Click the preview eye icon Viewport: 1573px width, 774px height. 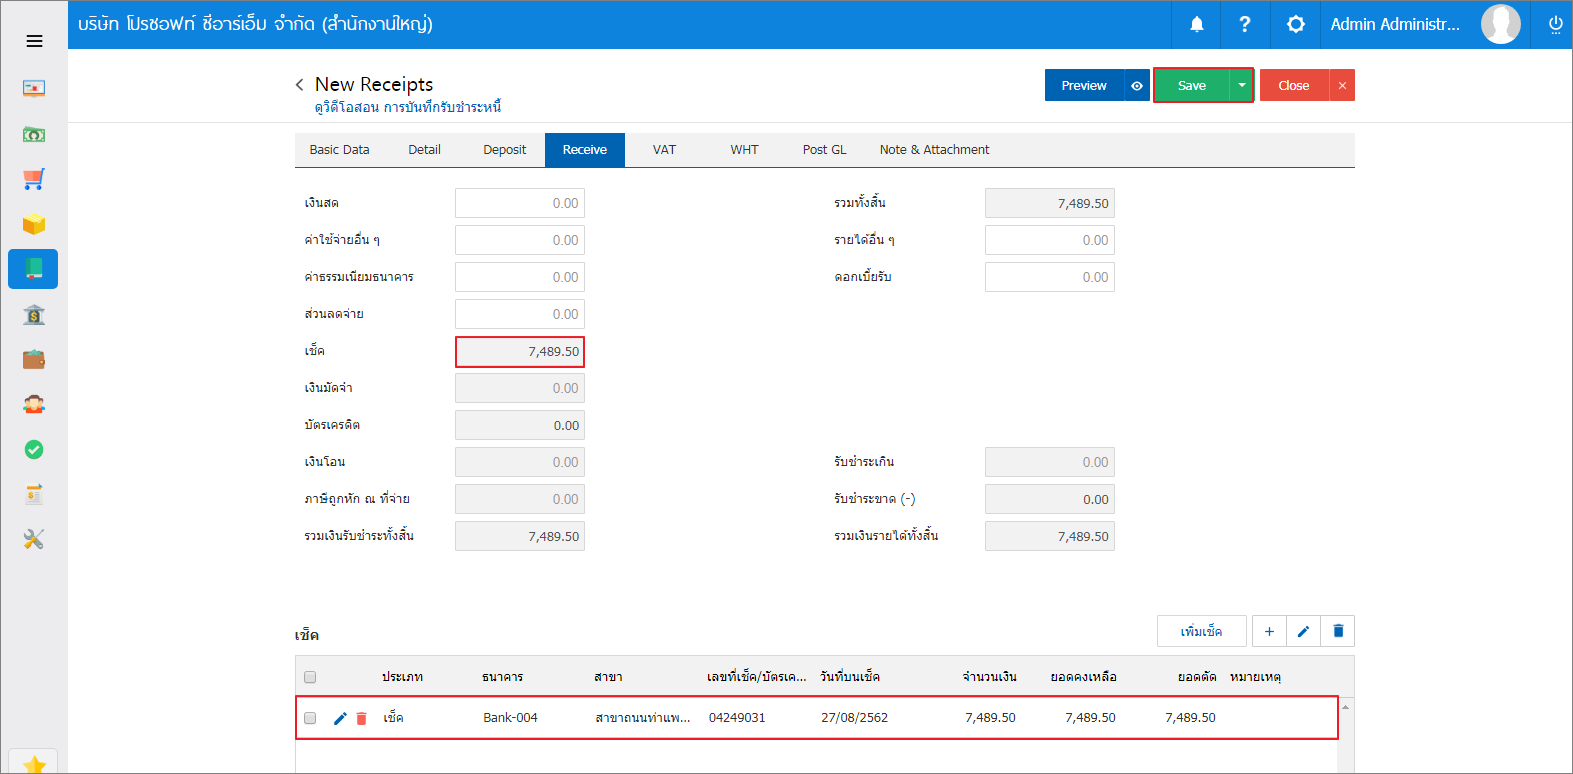tap(1137, 85)
